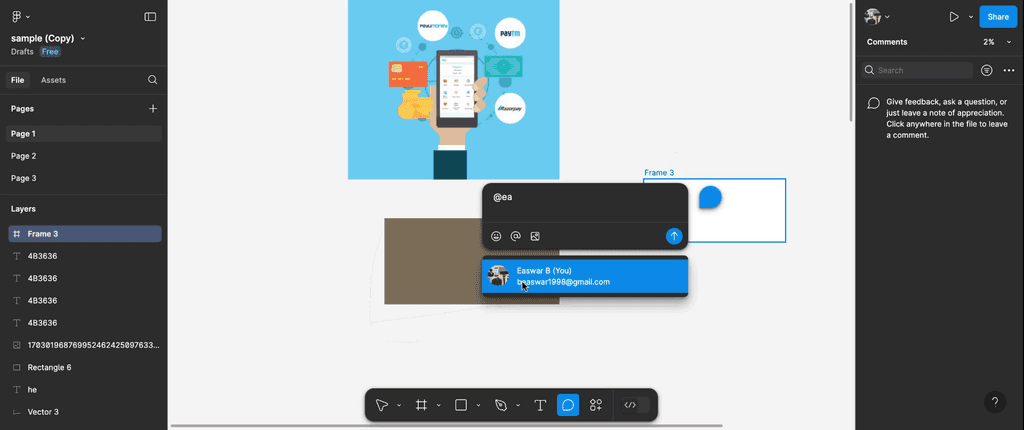Select the Rectangle shape tool
The width and height of the screenshot is (1024, 430).
[x=460, y=405]
